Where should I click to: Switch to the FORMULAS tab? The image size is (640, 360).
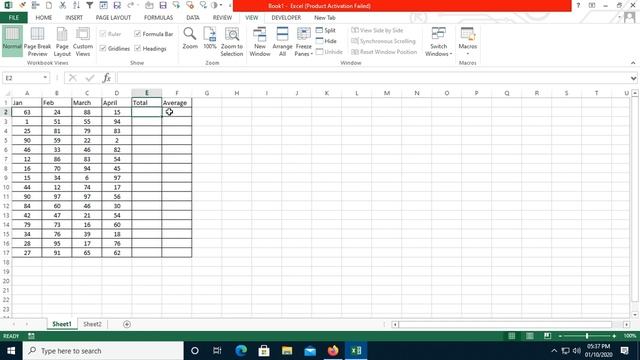pos(158,18)
